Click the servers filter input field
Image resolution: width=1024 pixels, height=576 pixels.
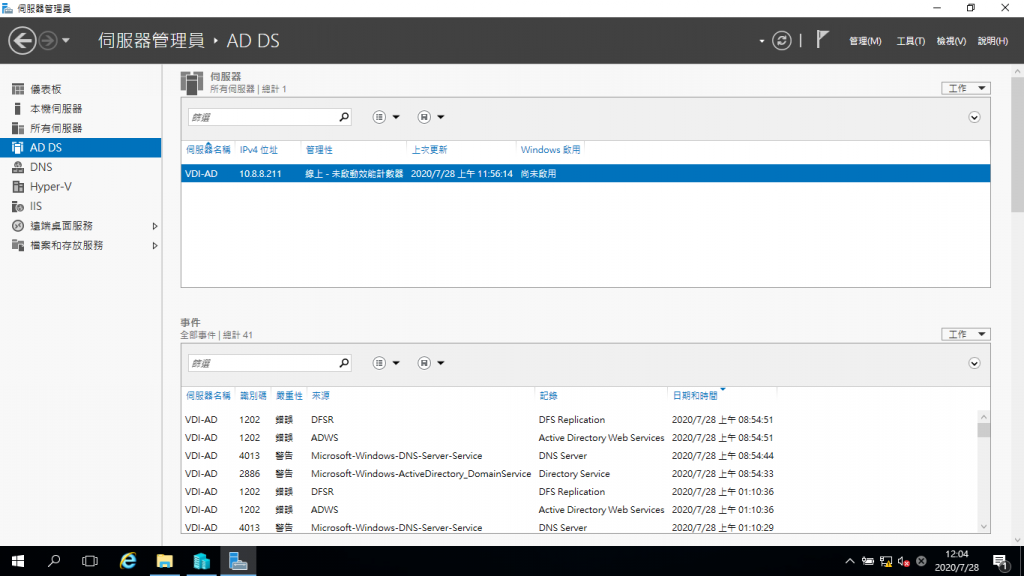[263, 117]
